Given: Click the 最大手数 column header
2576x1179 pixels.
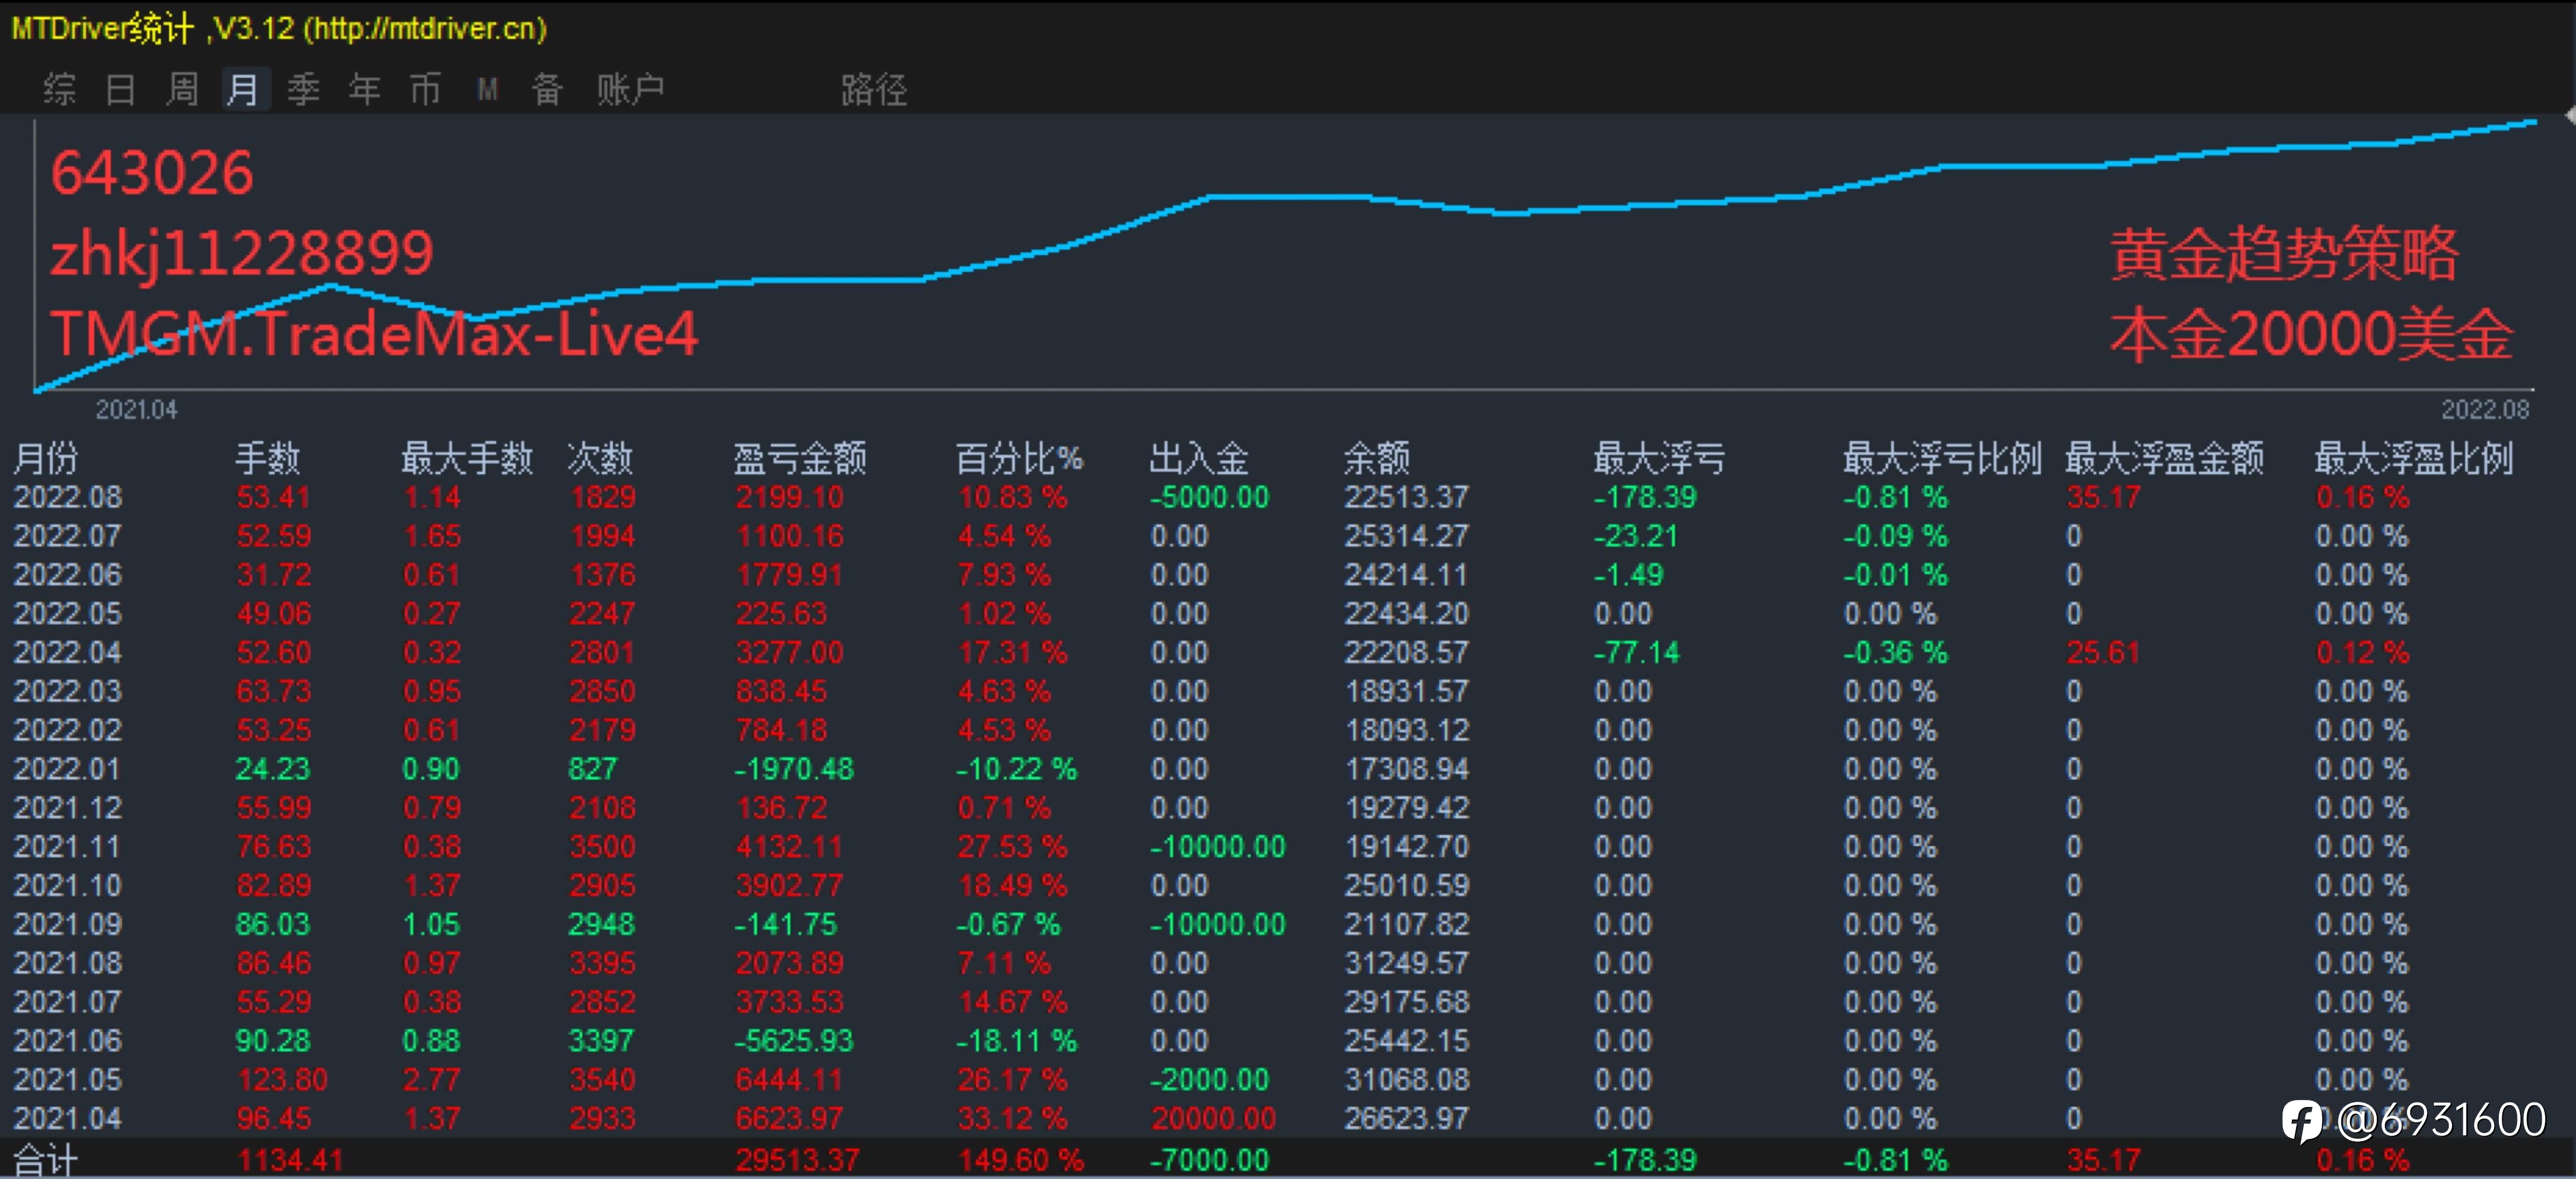Looking at the screenshot, I should pos(467,458).
